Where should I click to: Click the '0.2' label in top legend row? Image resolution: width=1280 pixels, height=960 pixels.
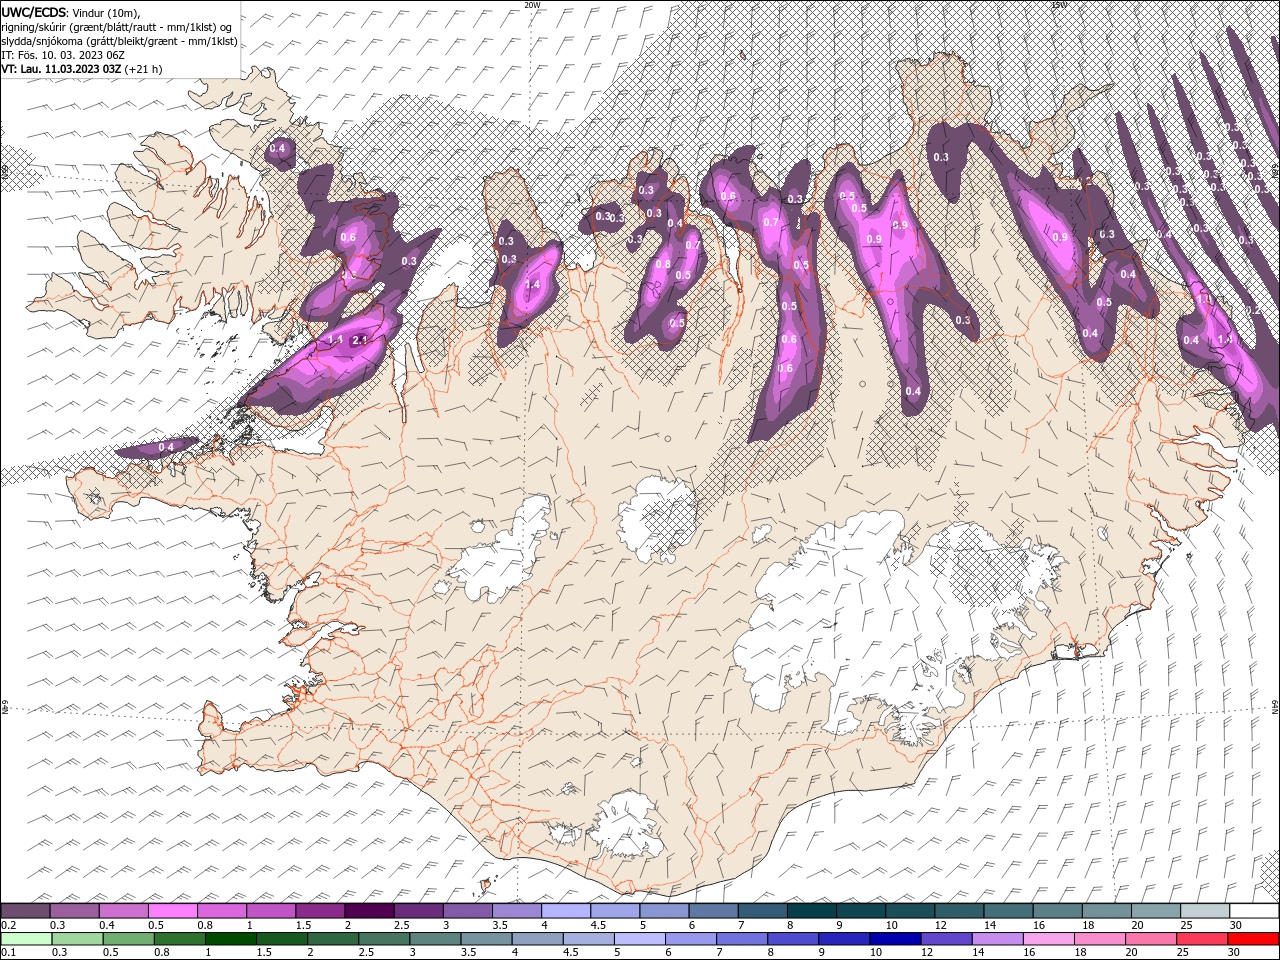[8, 925]
